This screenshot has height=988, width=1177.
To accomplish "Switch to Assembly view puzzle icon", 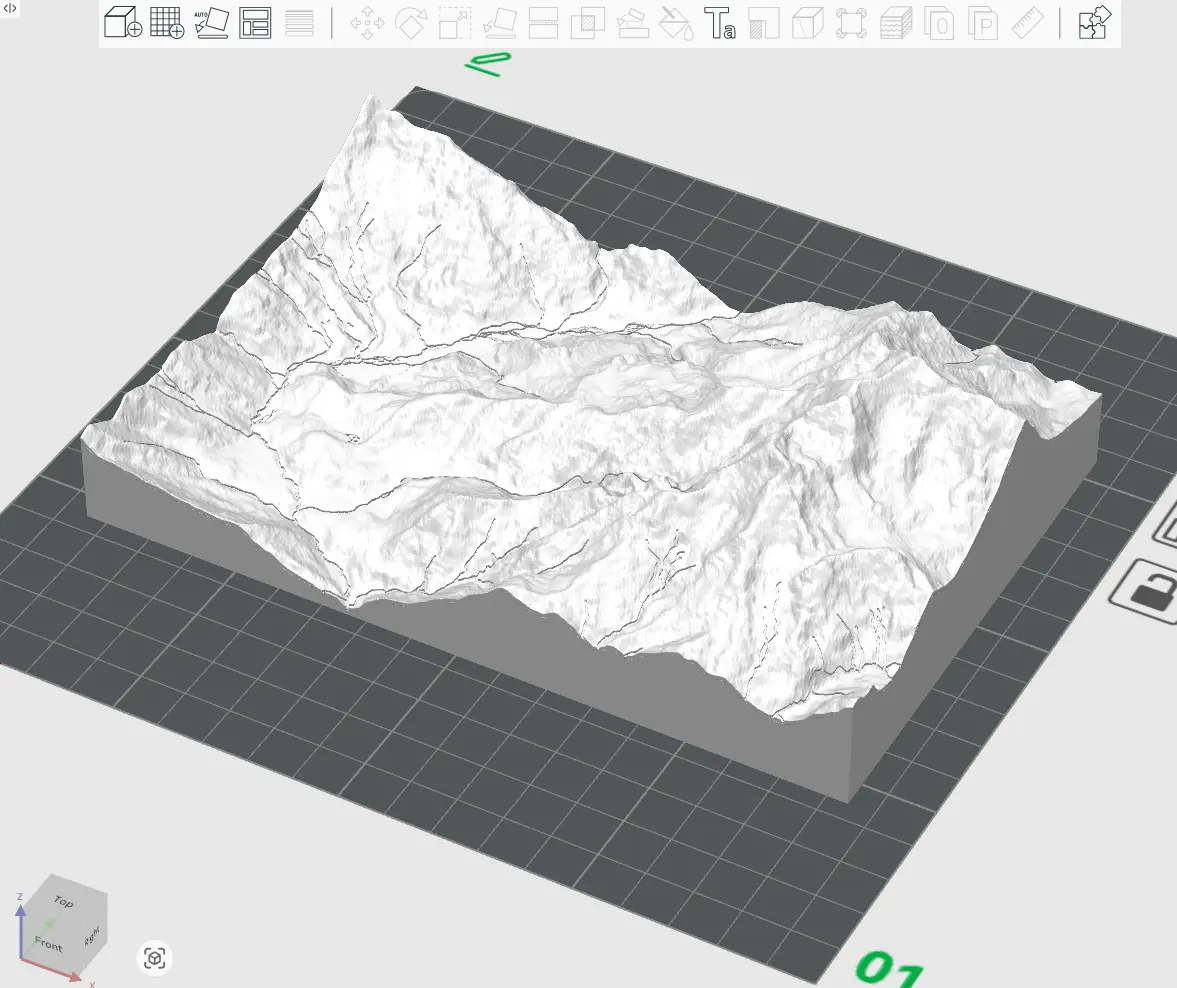I will (x=1095, y=23).
